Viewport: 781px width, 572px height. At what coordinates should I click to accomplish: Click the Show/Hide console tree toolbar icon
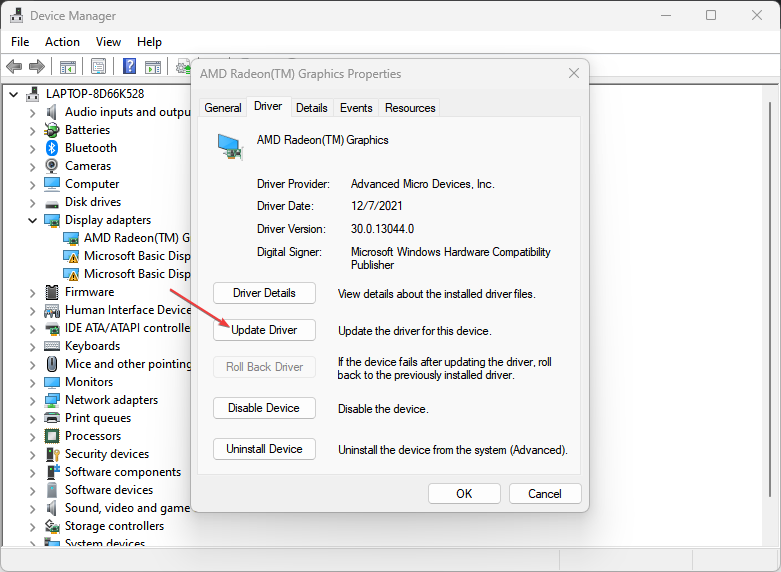68,67
